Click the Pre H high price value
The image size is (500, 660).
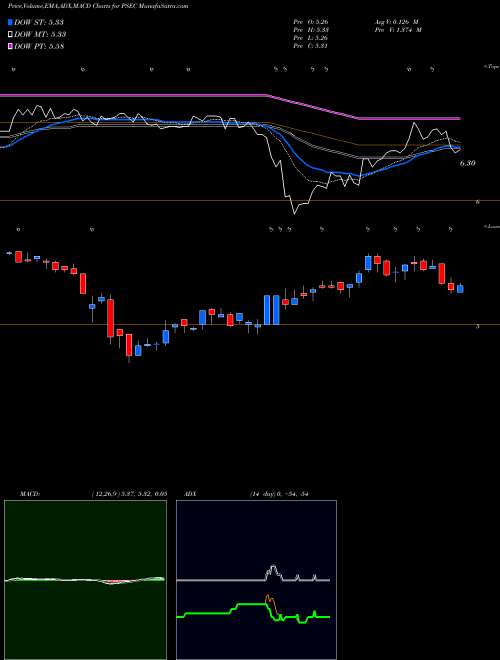311,30
